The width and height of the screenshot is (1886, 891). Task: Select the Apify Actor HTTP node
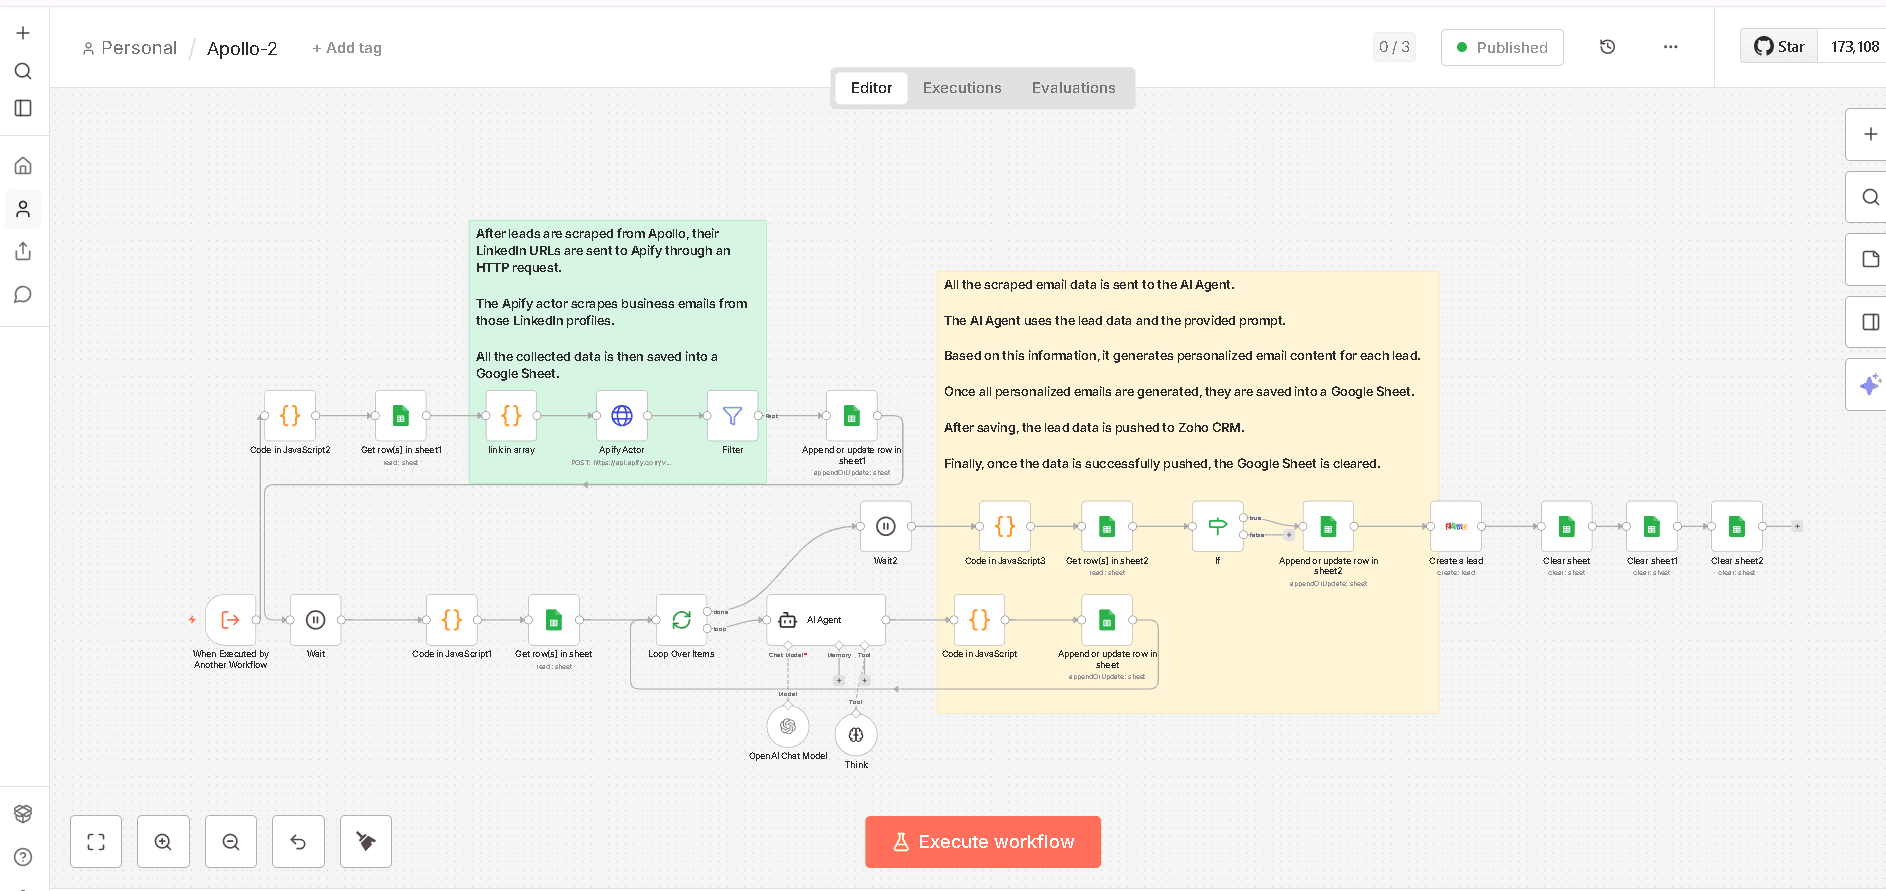pos(622,416)
